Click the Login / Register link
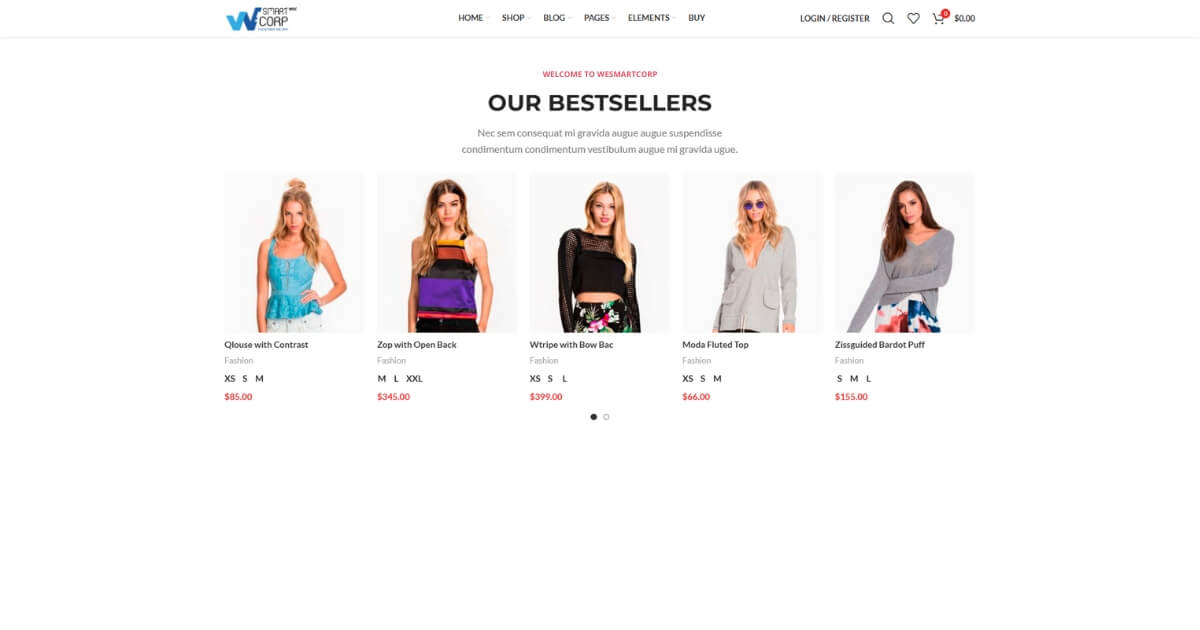The width and height of the screenshot is (1200, 630). pos(835,18)
